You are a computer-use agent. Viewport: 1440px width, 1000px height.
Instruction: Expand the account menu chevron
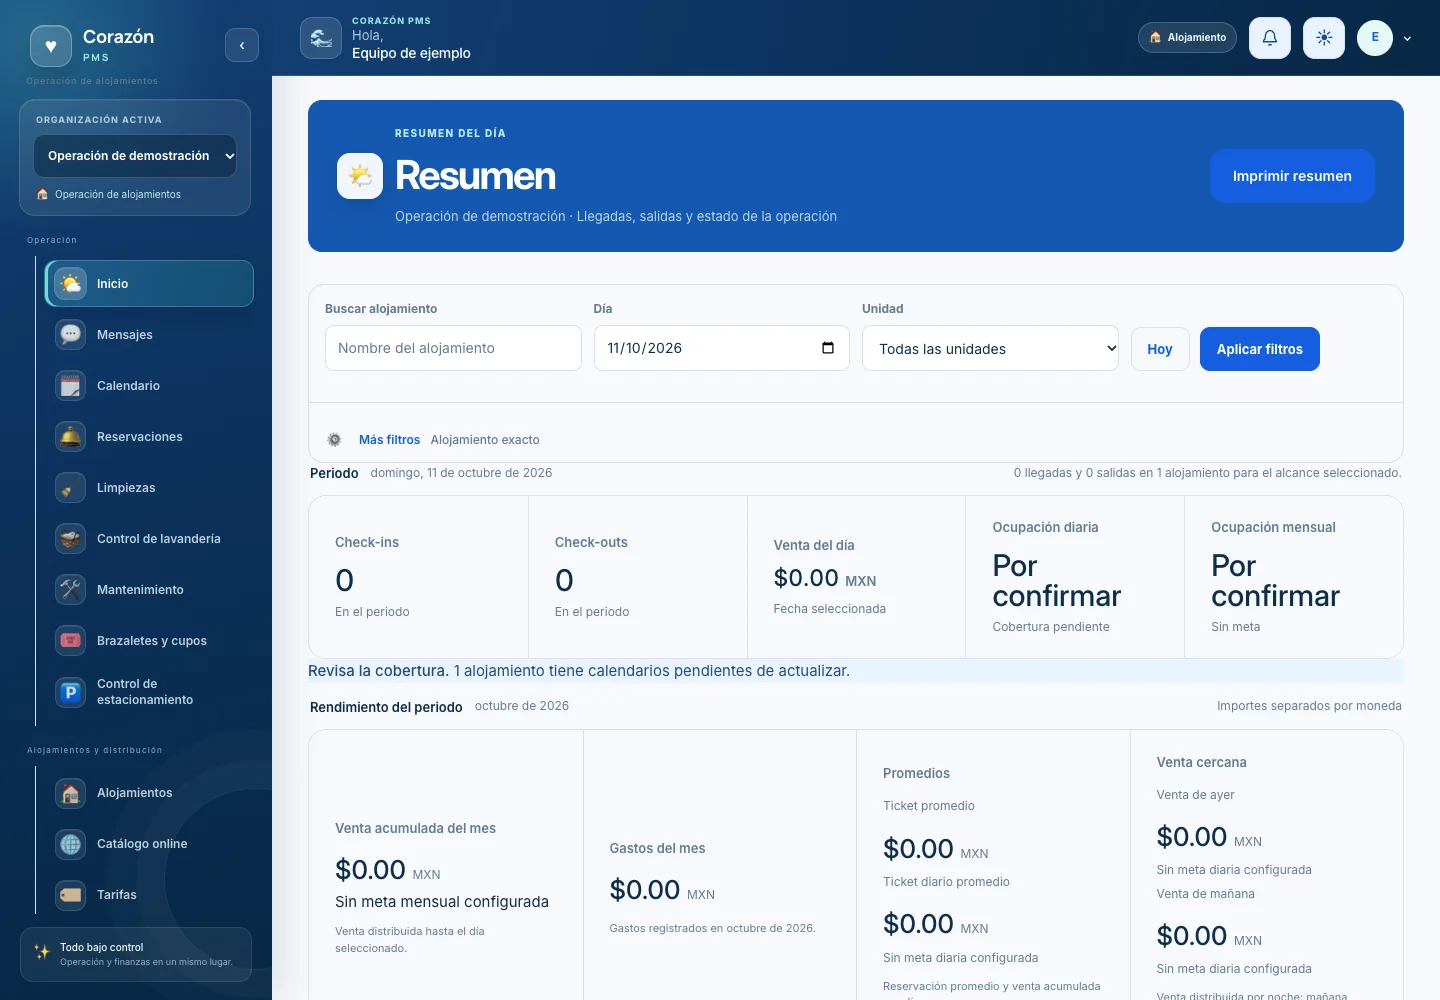[1407, 39]
